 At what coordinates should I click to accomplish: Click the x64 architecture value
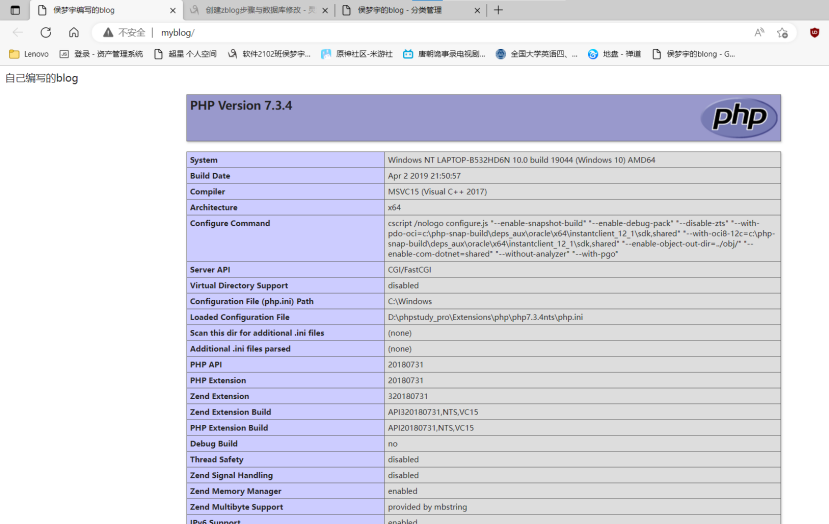394,207
